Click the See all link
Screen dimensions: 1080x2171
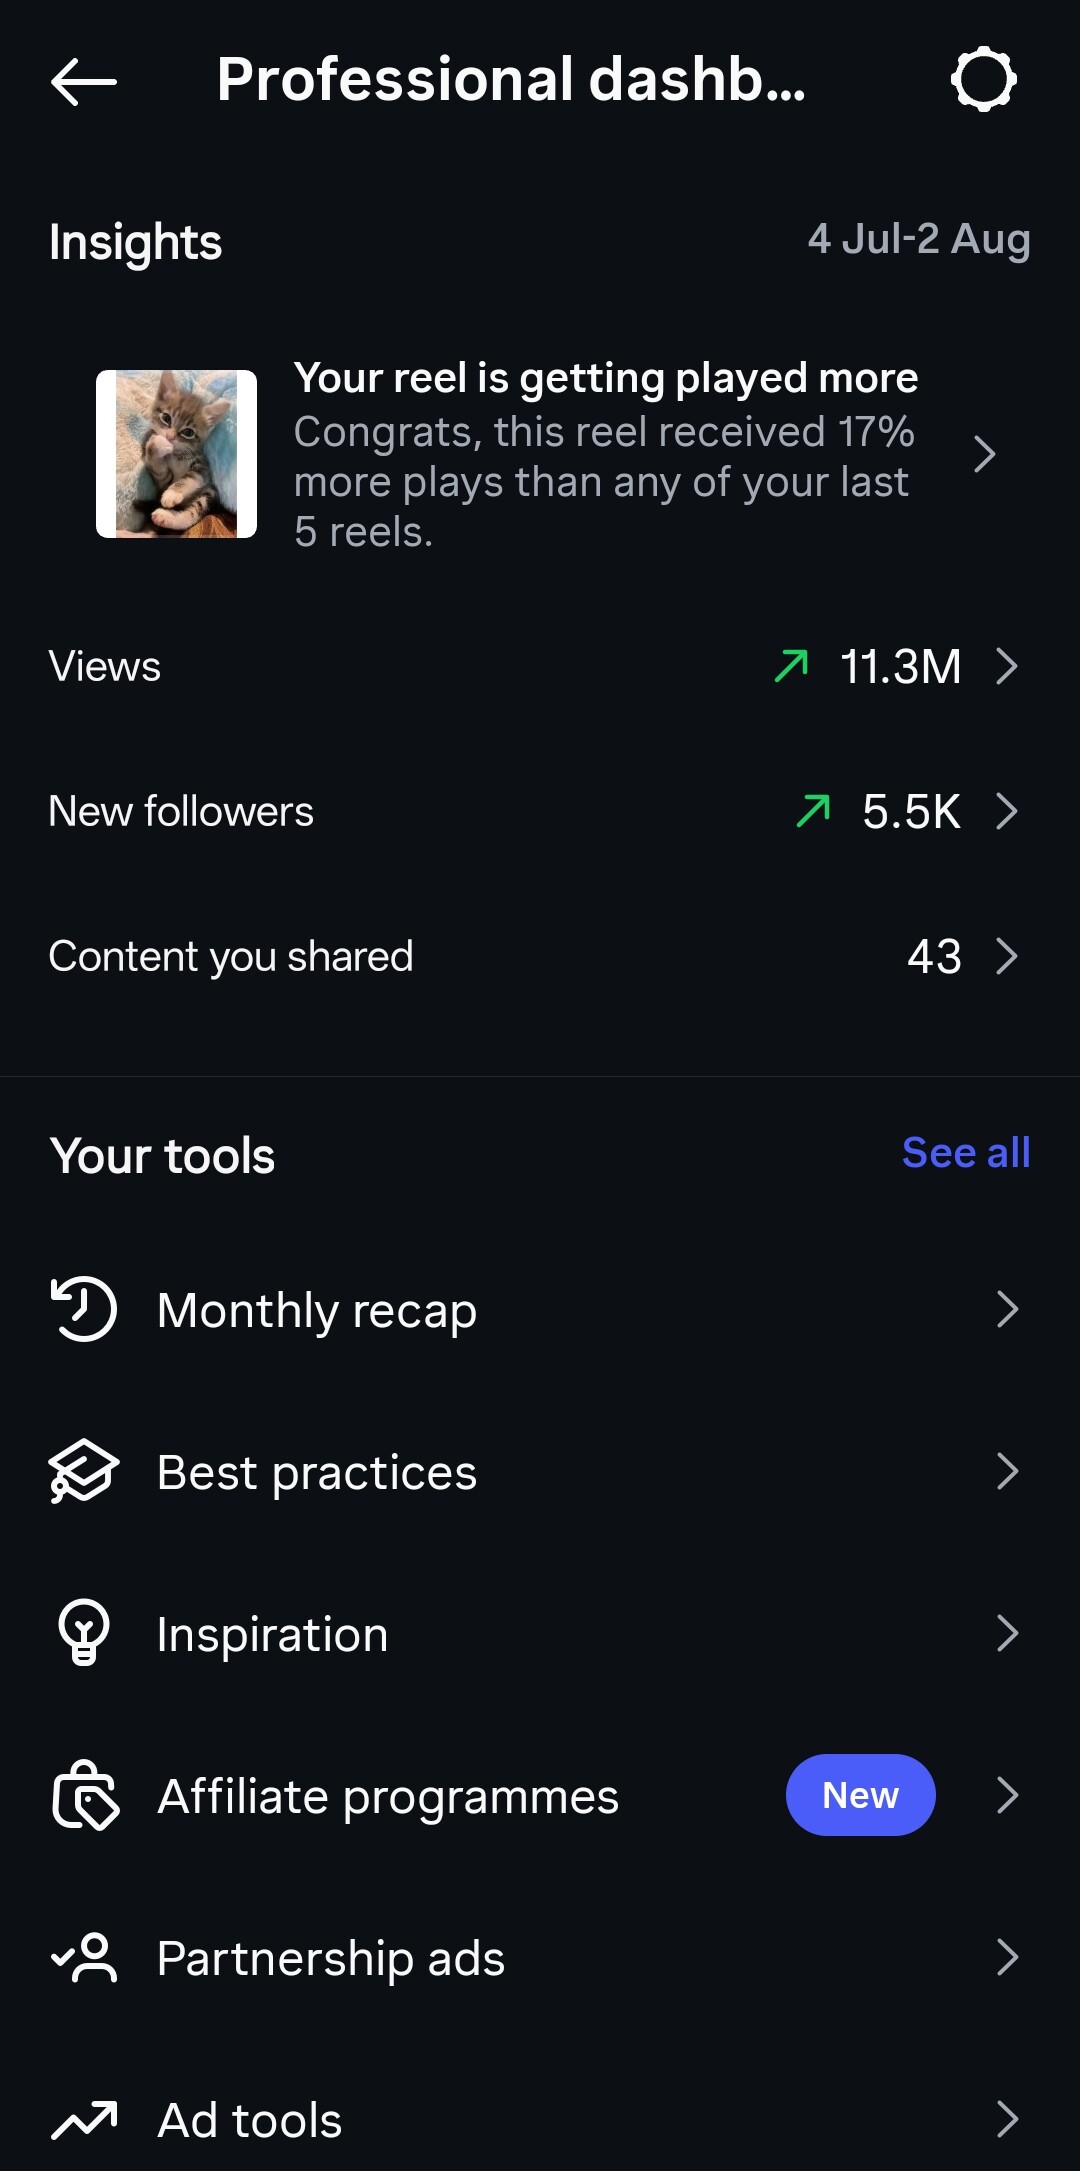(x=966, y=1153)
